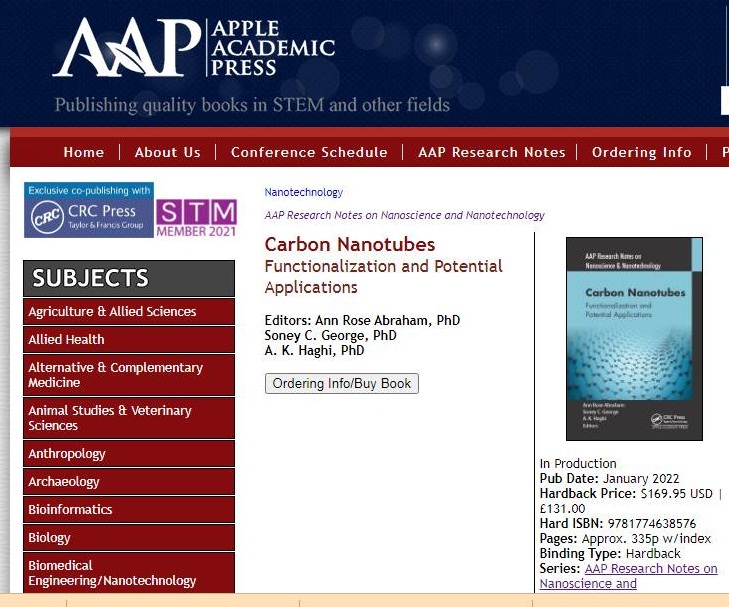Open Alternative & Complementary Medicine subject
This screenshot has height=607, width=729.
pyautogui.click(x=129, y=375)
